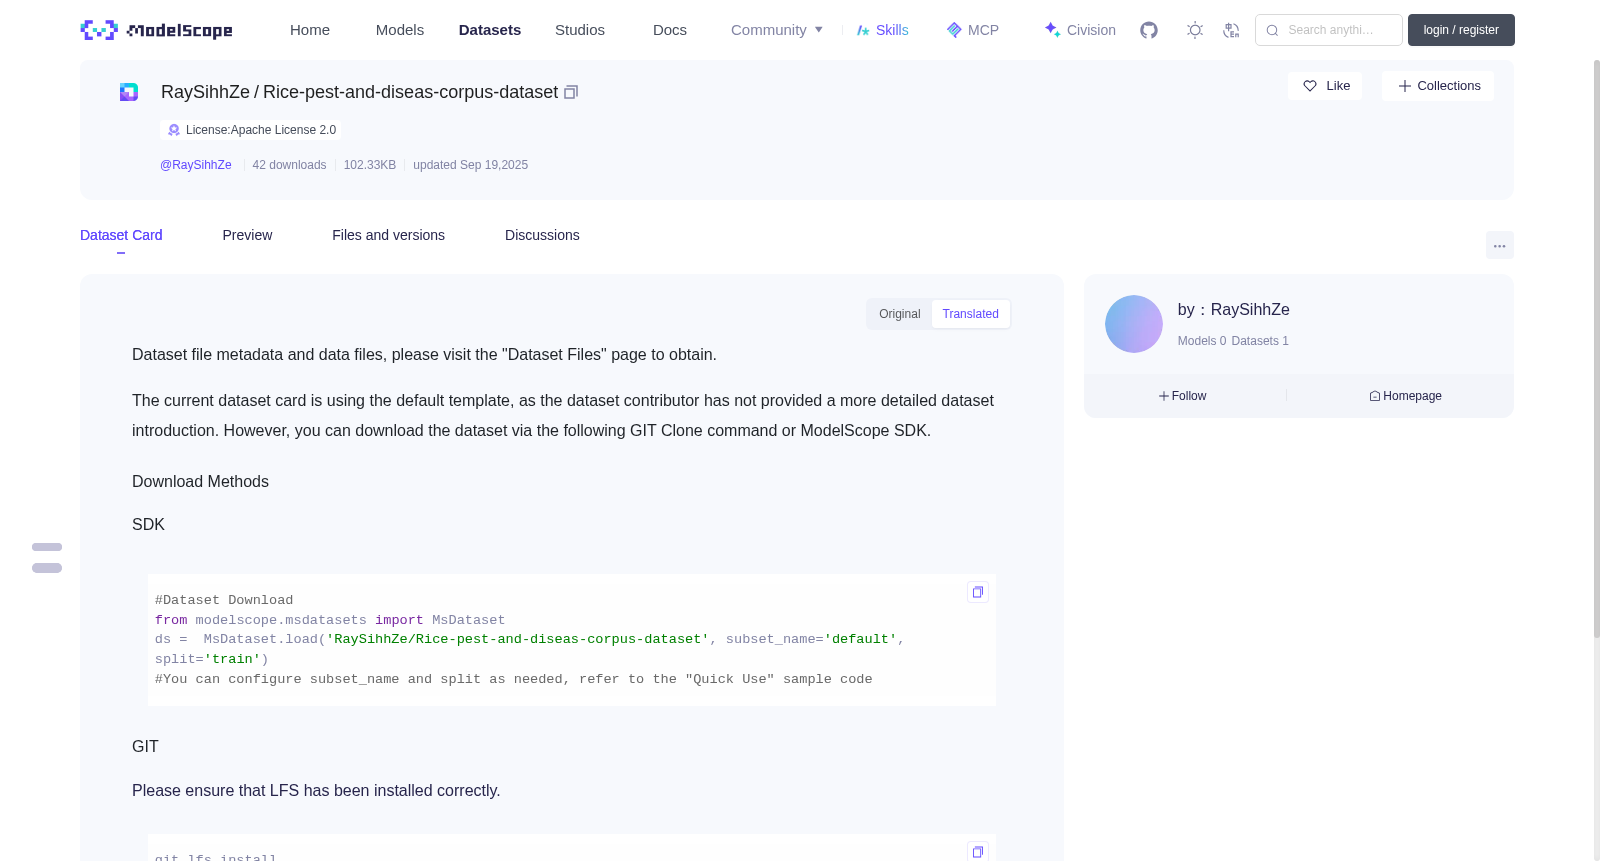Show the Original card text

[899, 314]
